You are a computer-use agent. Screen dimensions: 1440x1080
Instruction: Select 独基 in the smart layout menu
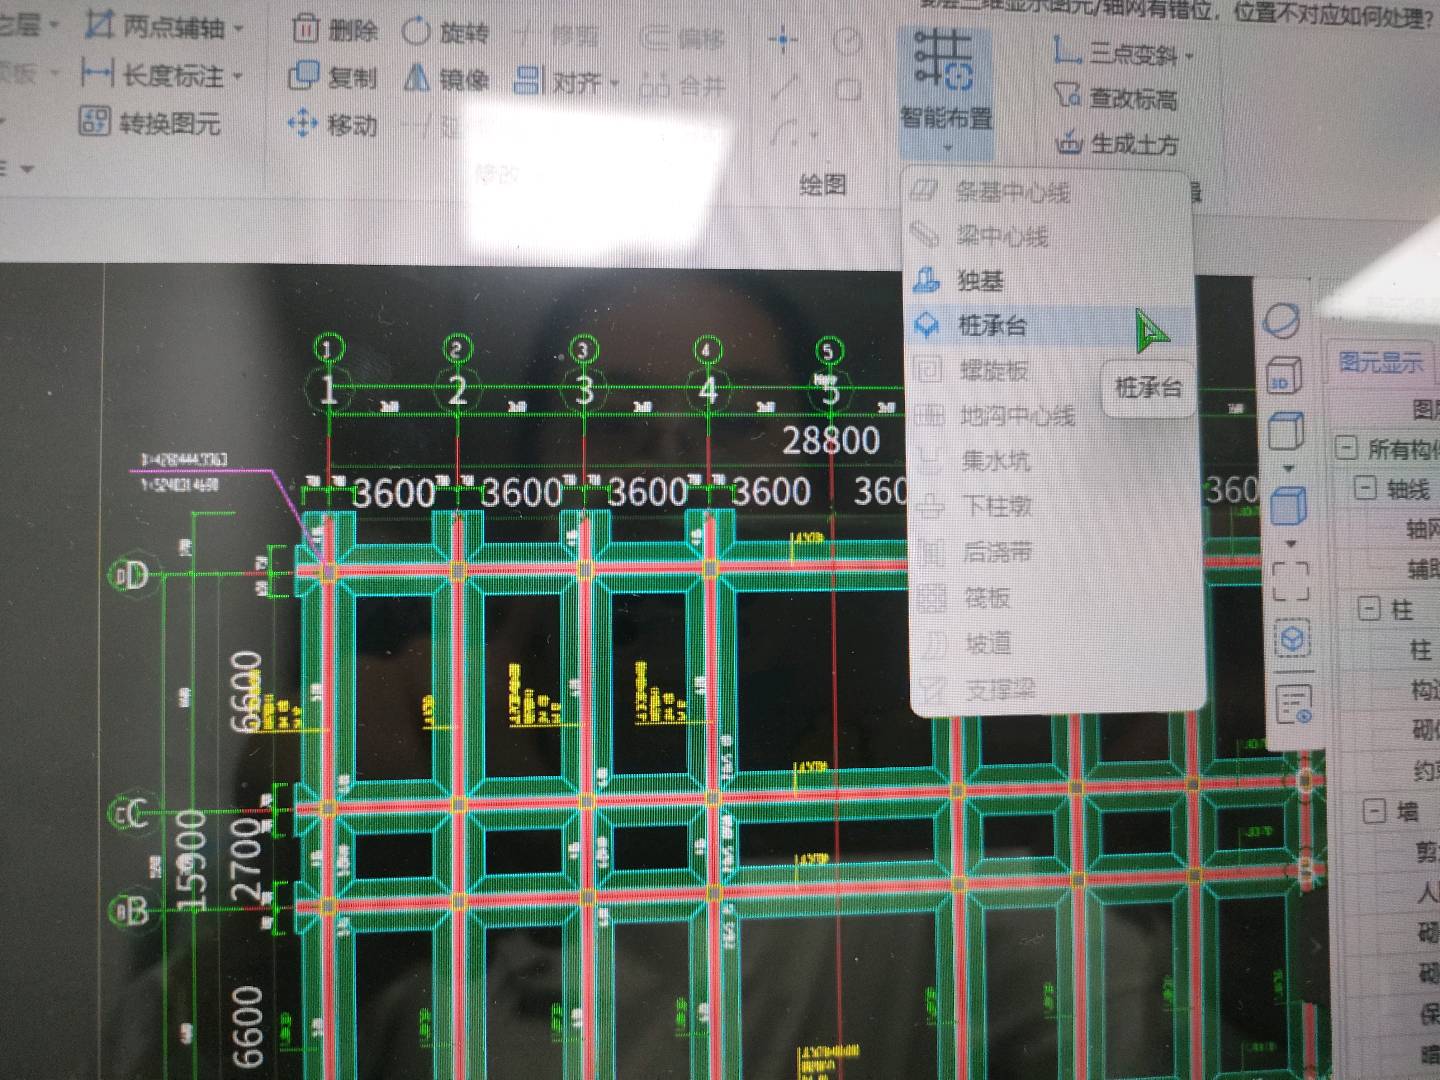[x=1048, y=280]
